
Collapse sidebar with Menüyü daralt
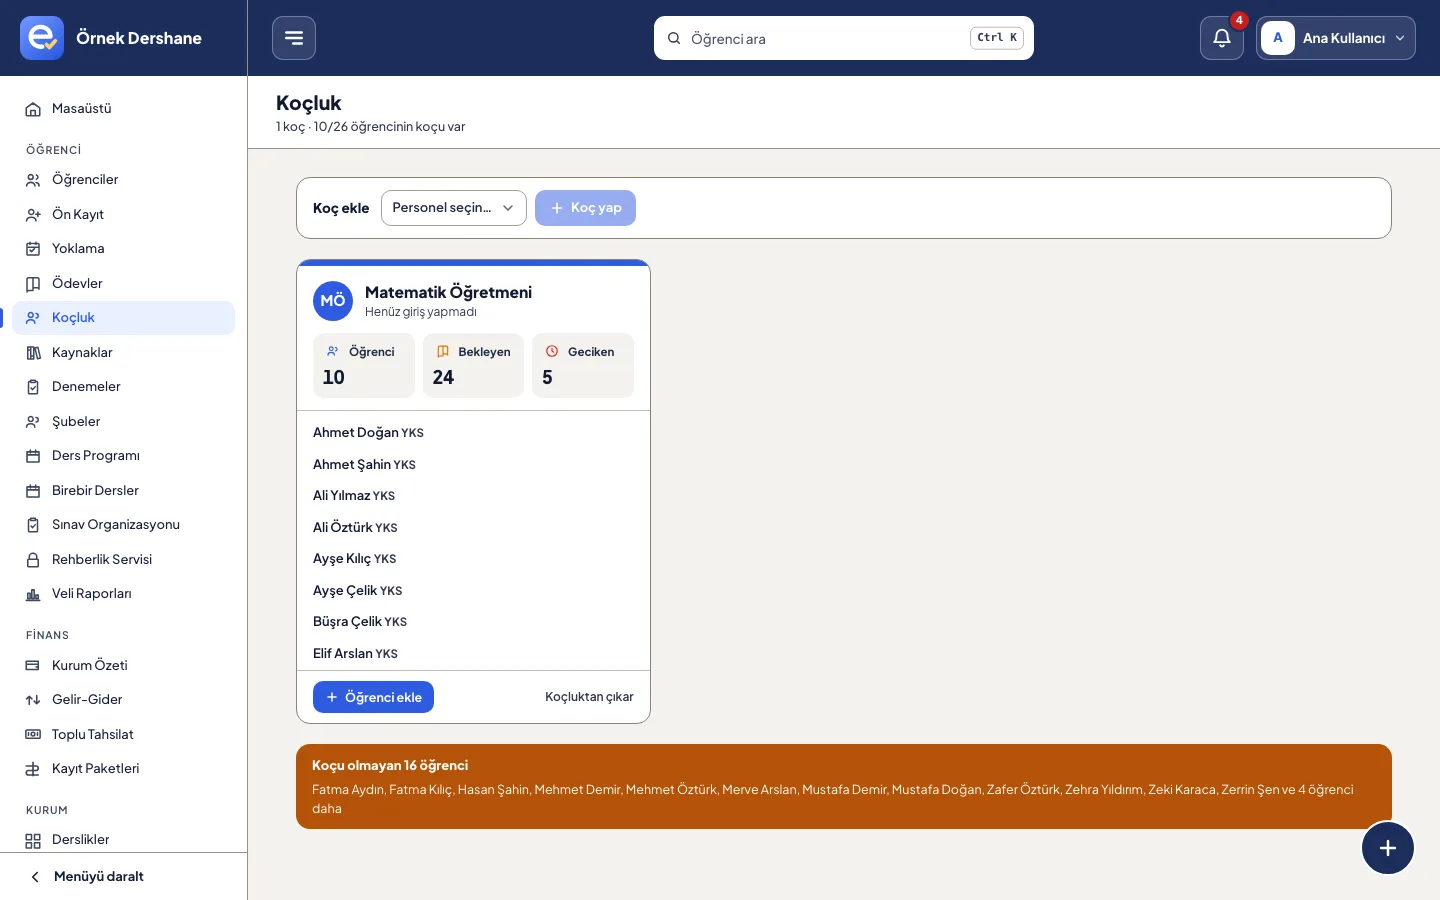(x=124, y=877)
